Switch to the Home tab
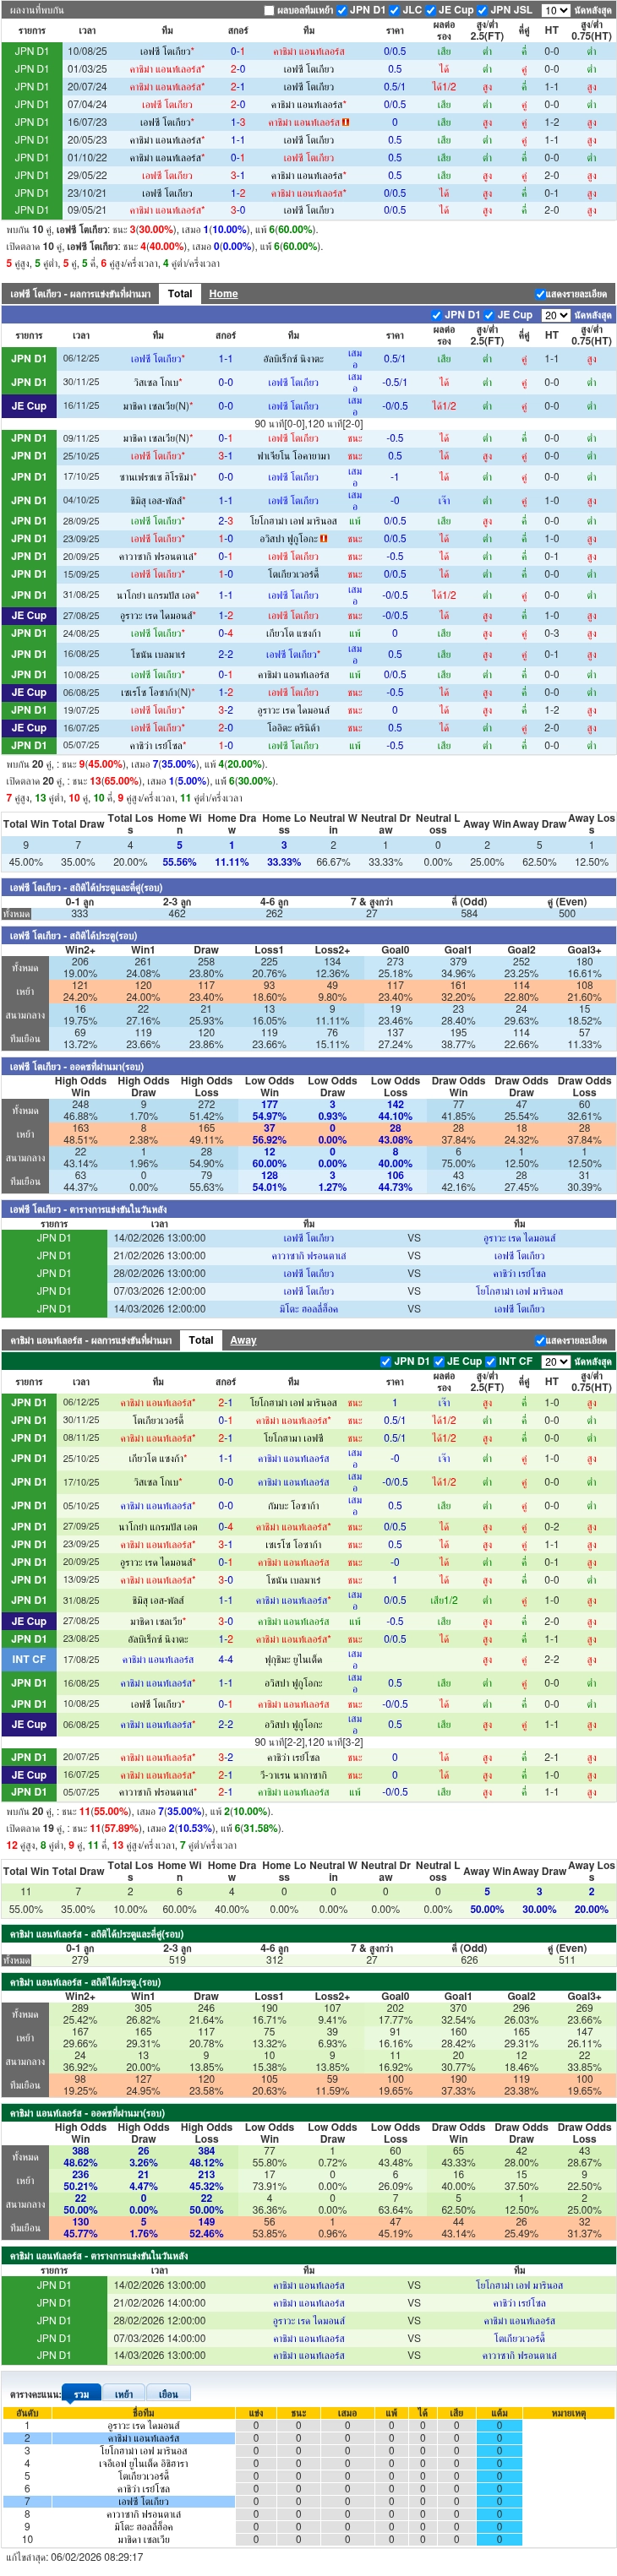This screenshot has height=2576, width=617. 223,294
